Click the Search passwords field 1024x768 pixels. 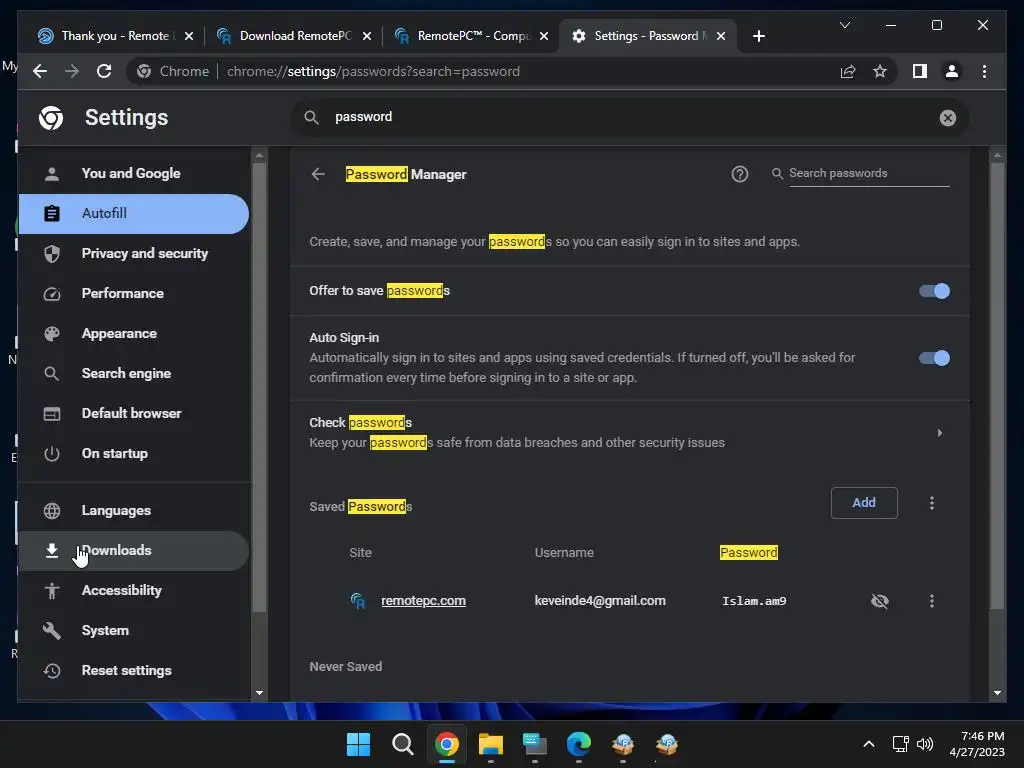[869, 173]
